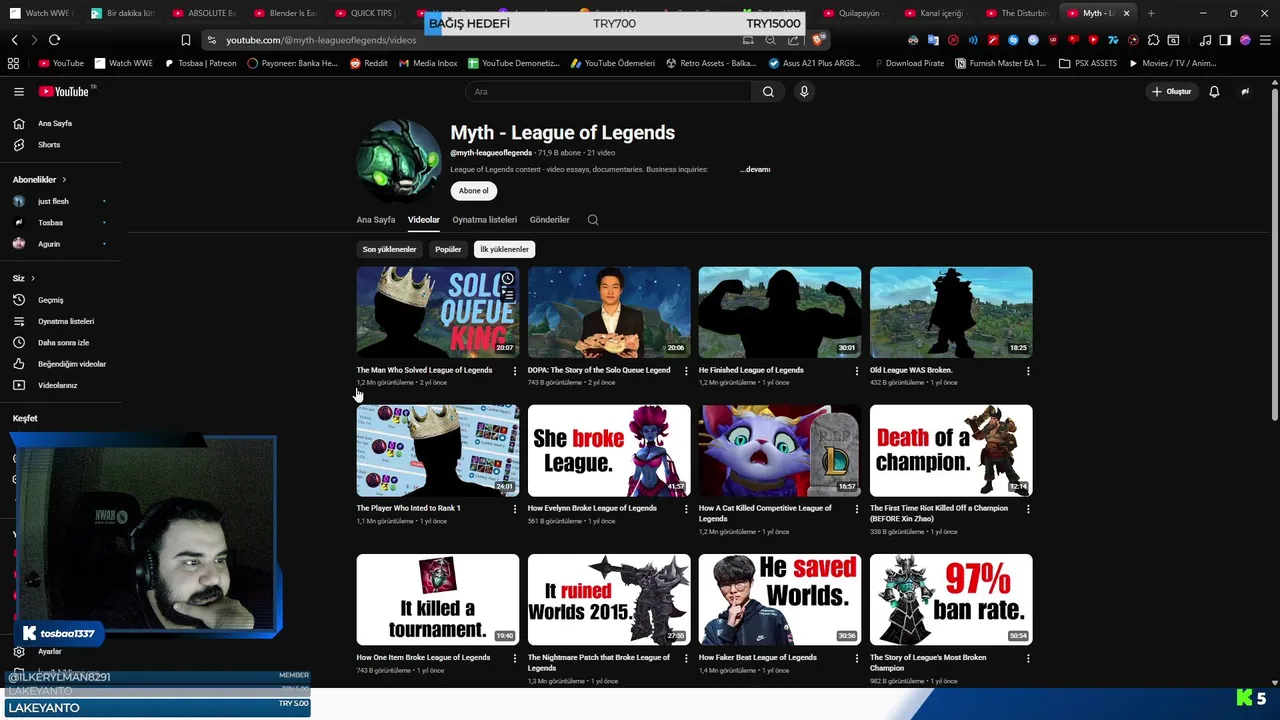Click the bookmark icon beside address bar
Viewport: 1280px width, 720px height.
click(x=185, y=40)
